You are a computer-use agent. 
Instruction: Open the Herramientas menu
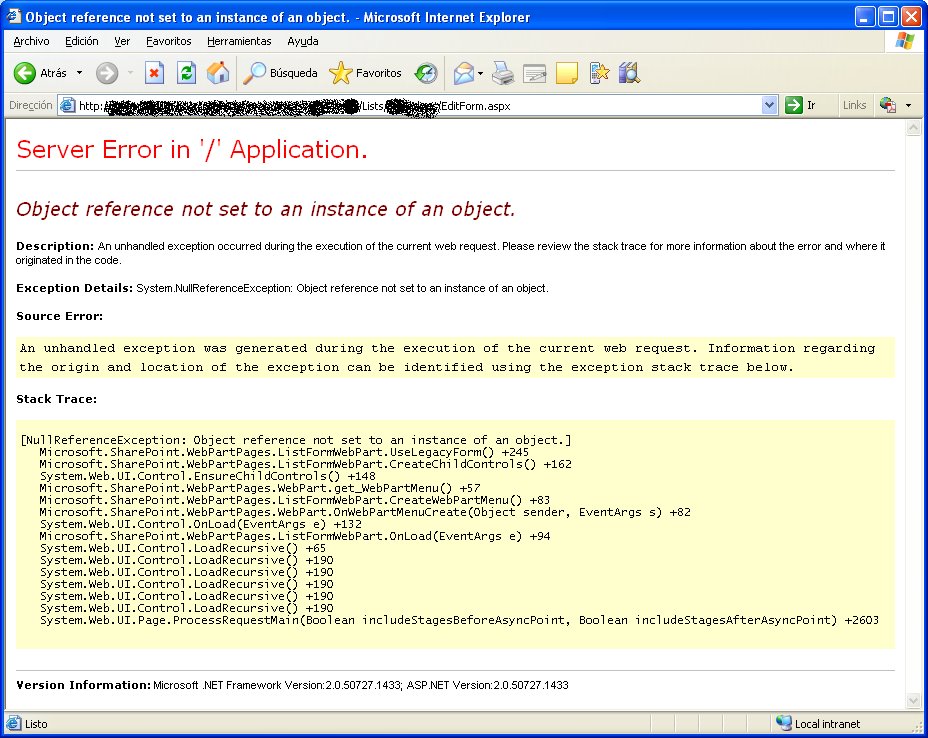click(x=239, y=41)
